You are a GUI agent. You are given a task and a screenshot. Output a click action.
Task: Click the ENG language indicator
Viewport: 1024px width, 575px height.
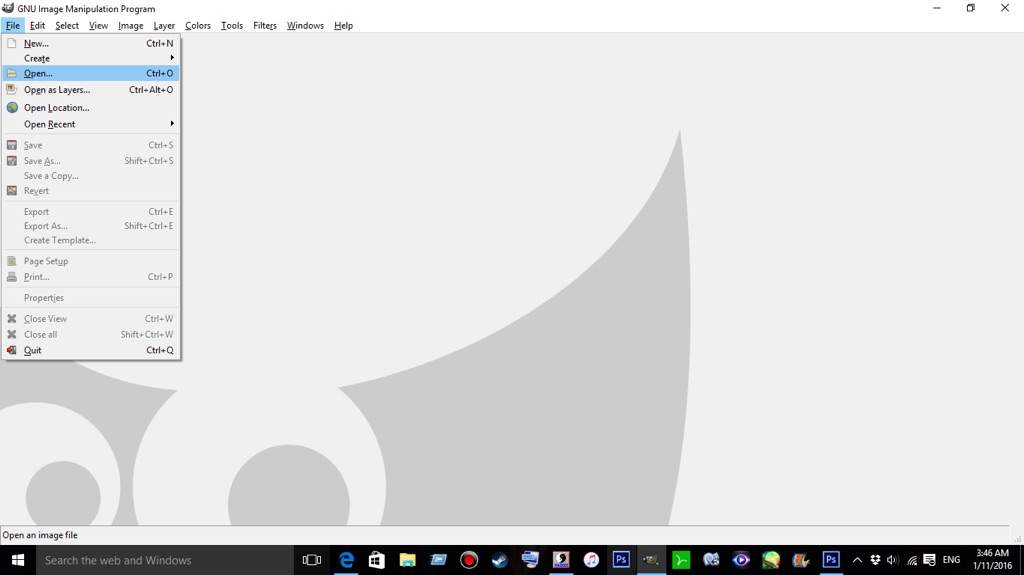point(952,560)
